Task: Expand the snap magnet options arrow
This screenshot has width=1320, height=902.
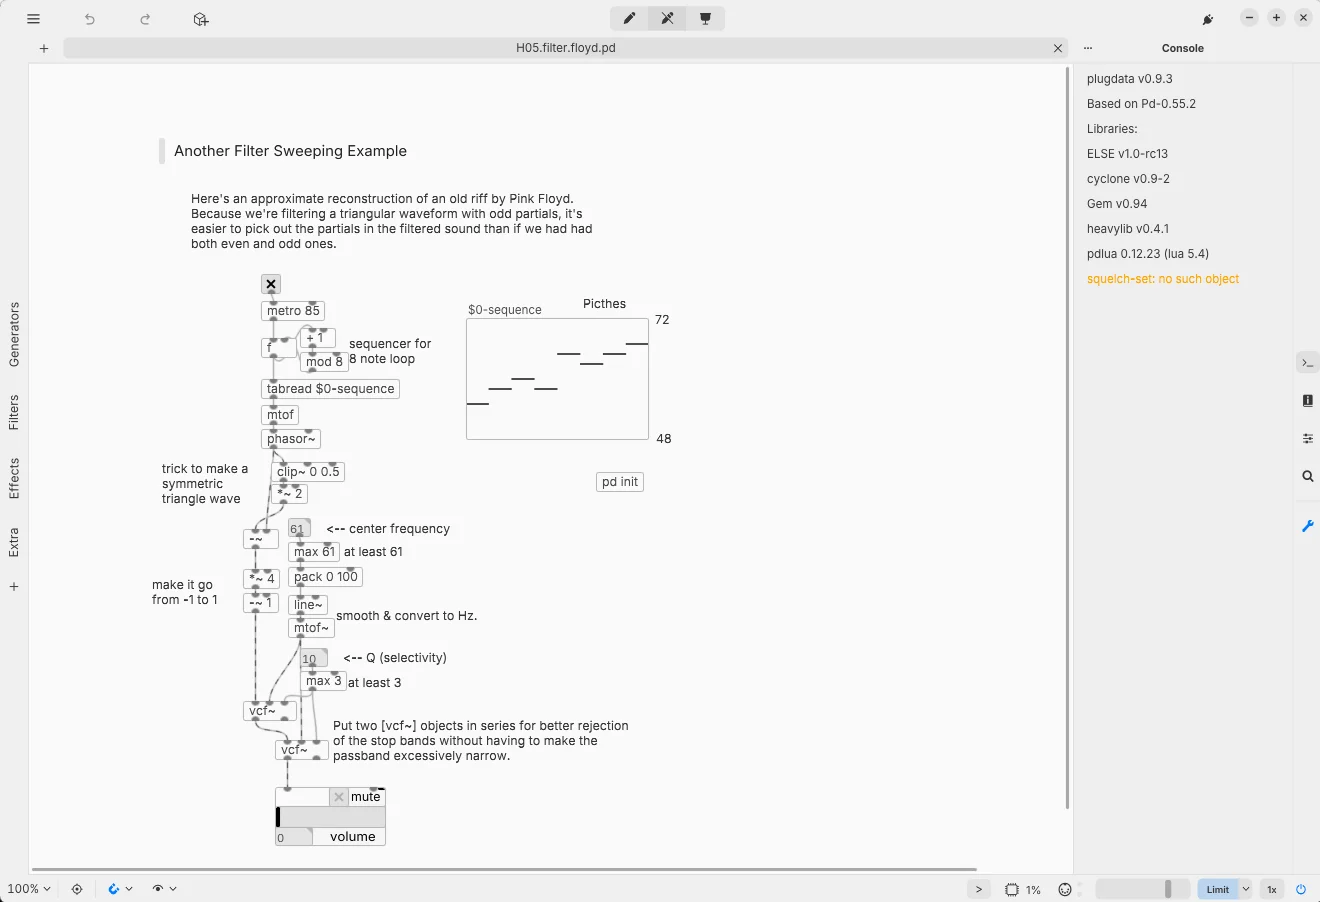Action: click(129, 889)
